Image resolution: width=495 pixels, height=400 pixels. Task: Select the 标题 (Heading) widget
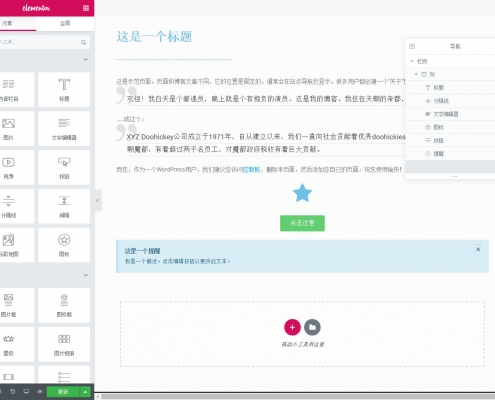[x=64, y=89]
